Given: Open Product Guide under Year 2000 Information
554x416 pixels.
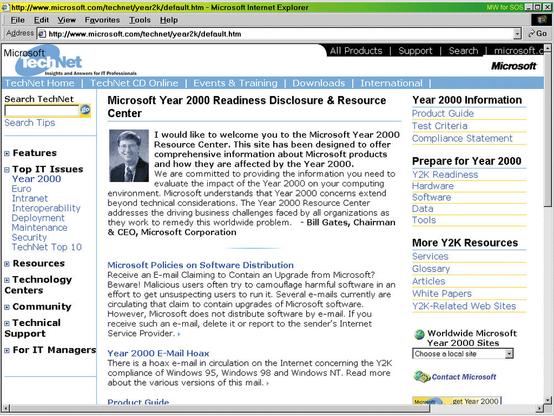Looking at the screenshot, I should (x=443, y=113).
